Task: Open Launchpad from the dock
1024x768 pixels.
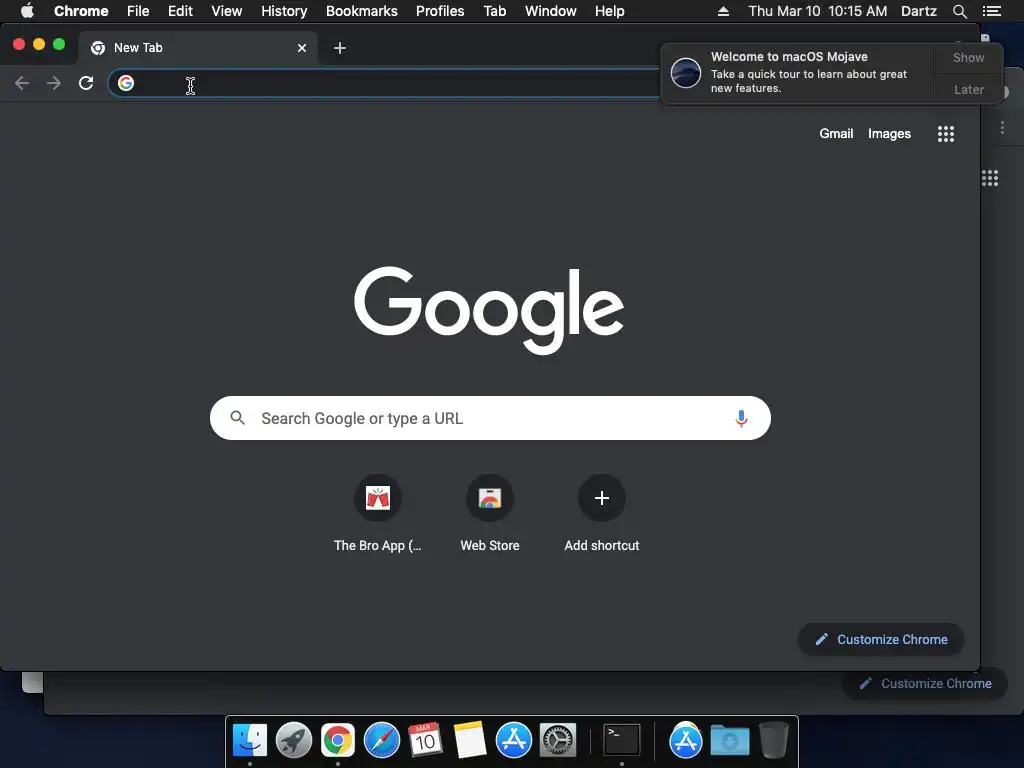Action: (x=294, y=740)
